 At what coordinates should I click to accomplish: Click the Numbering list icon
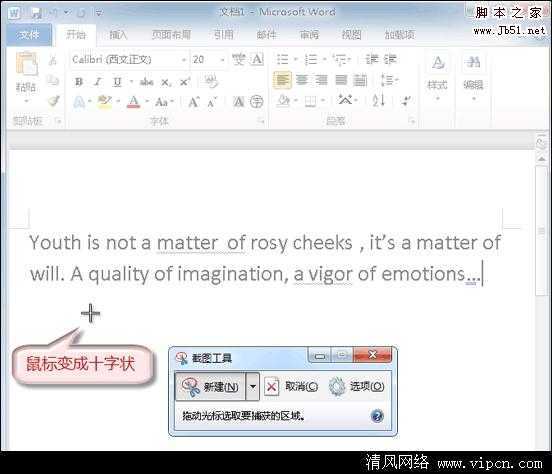pos(311,59)
